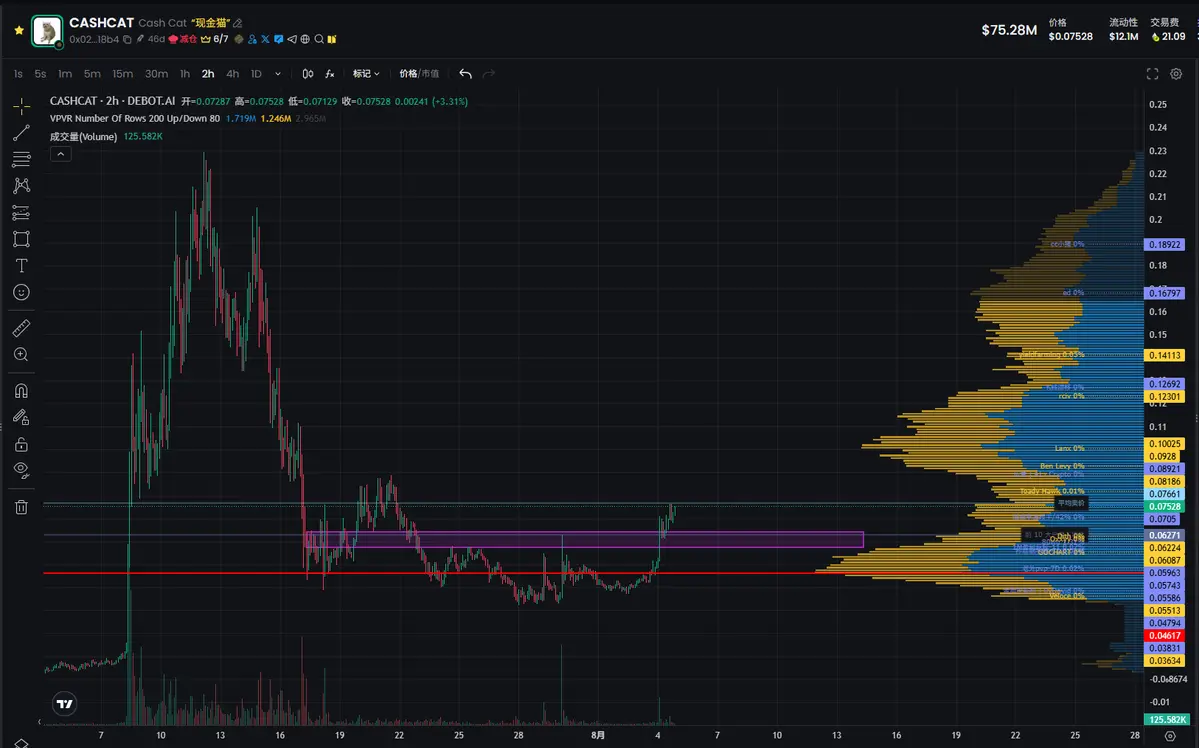
Task: Click the magnifier search icon in token header
Action: click(319, 39)
